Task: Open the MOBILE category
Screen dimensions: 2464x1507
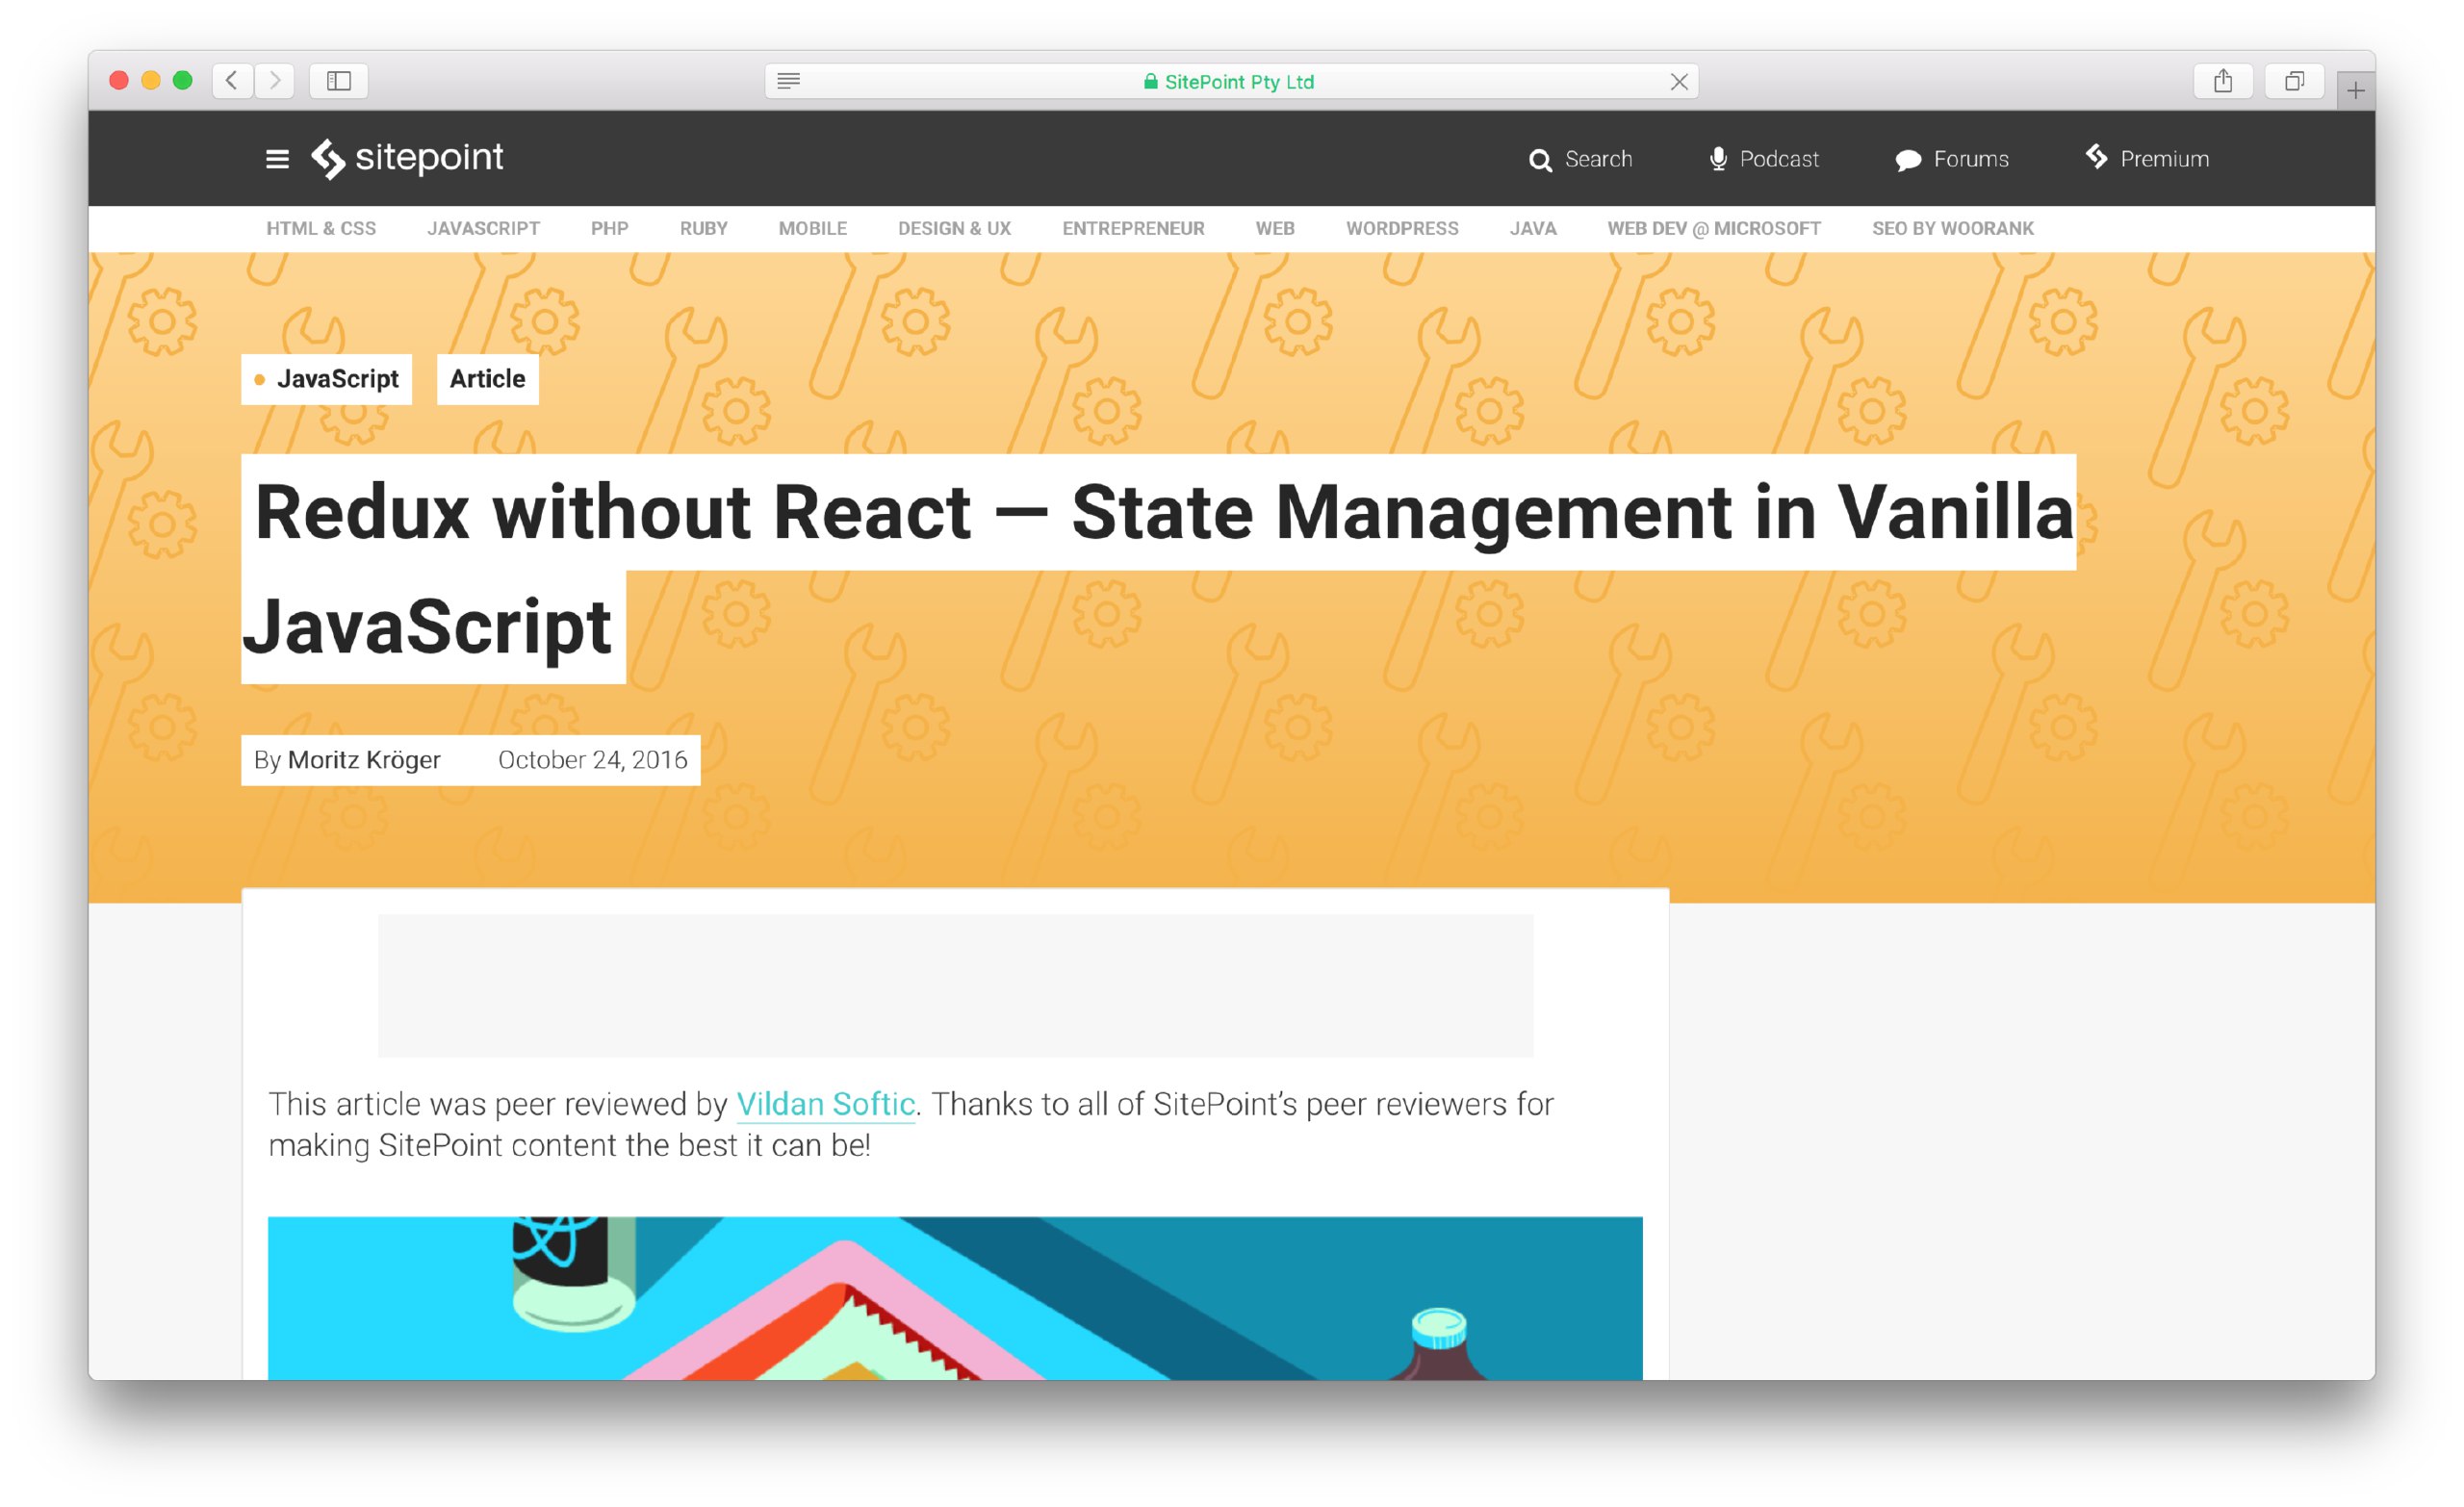Action: point(812,229)
